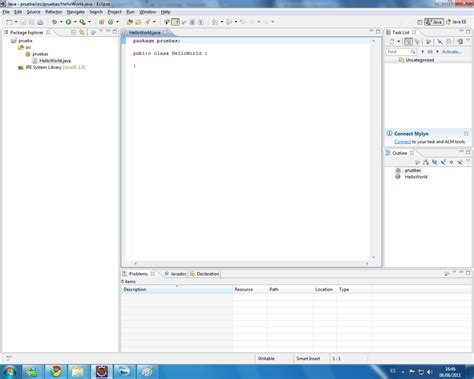Image resolution: width=474 pixels, height=379 pixels.
Task: Click the Connect link under Connect Mylyn
Action: pos(403,142)
